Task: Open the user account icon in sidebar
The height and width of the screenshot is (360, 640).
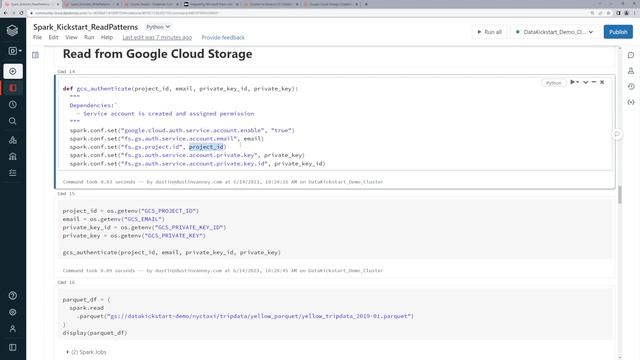Action: pyautogui.click(x=13, y=329)
